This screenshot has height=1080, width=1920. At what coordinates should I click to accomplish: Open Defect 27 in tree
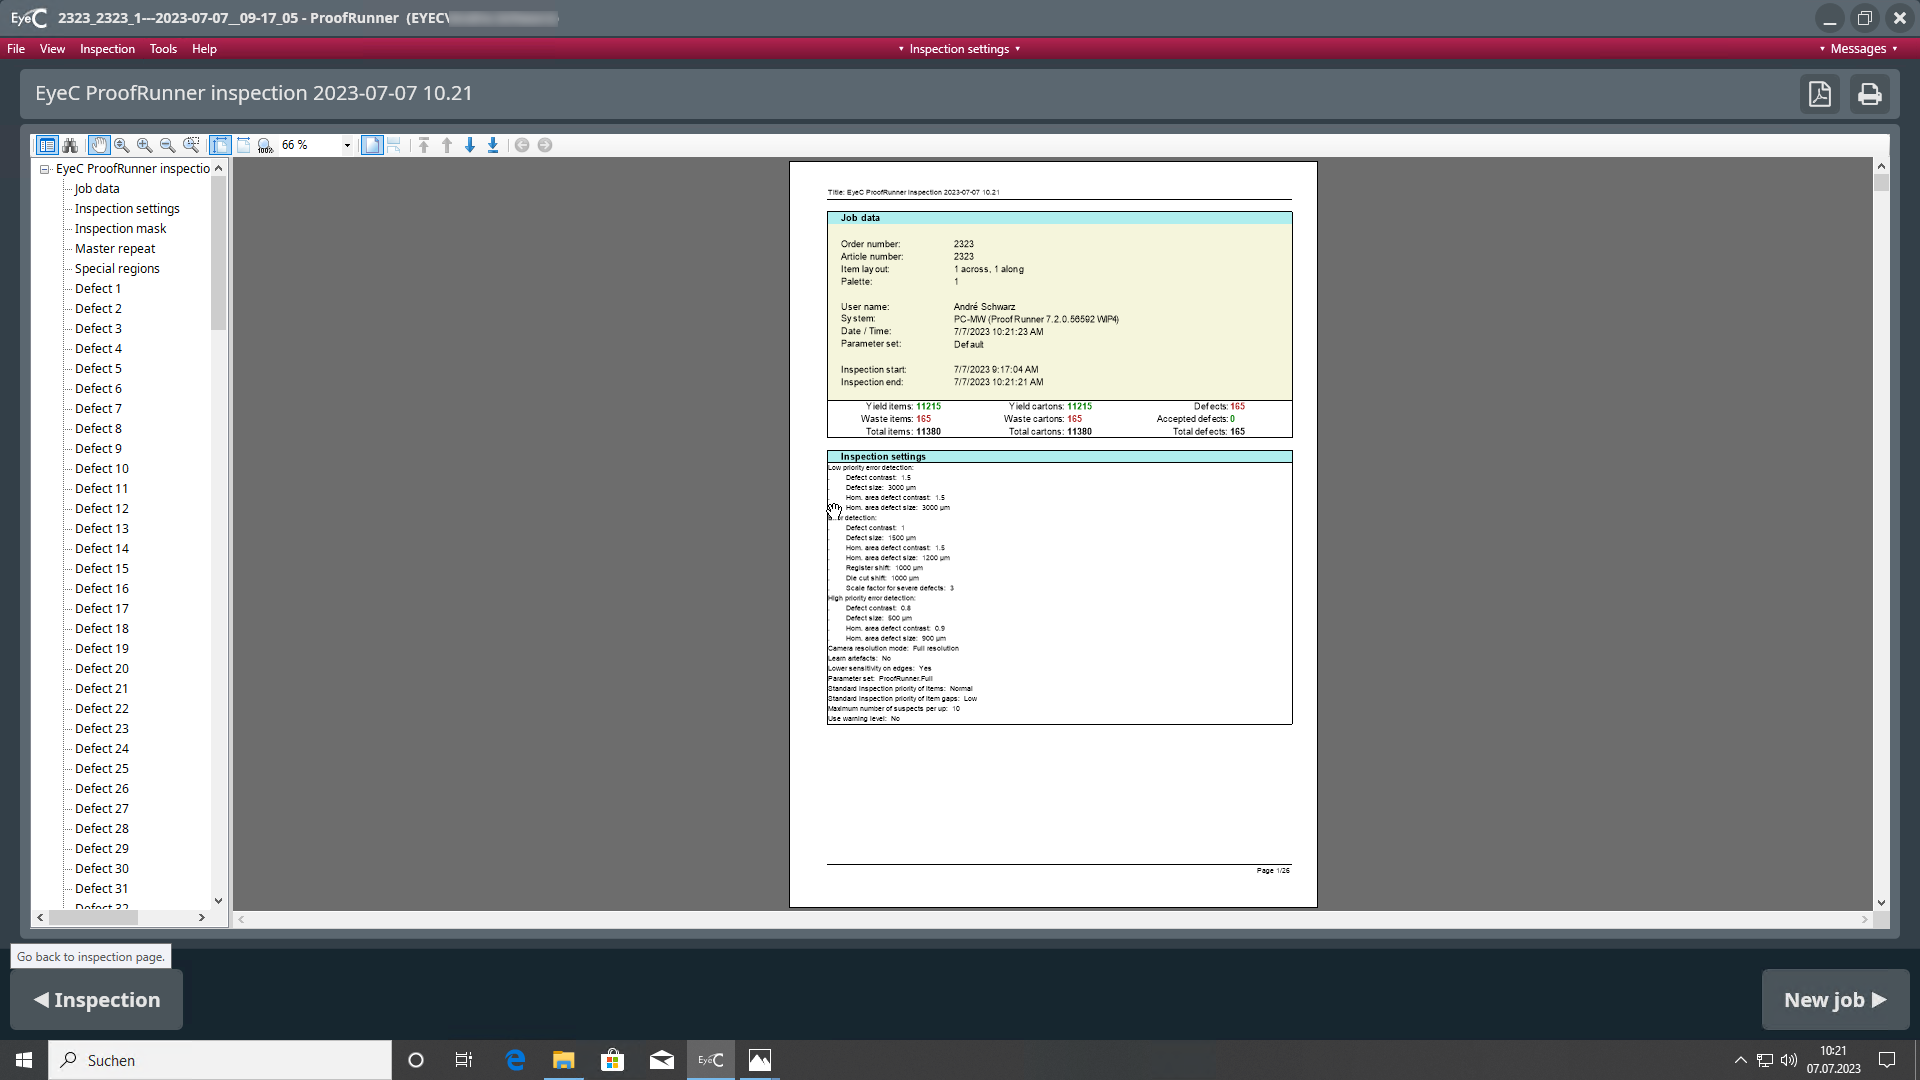click(x=102, y=809)
